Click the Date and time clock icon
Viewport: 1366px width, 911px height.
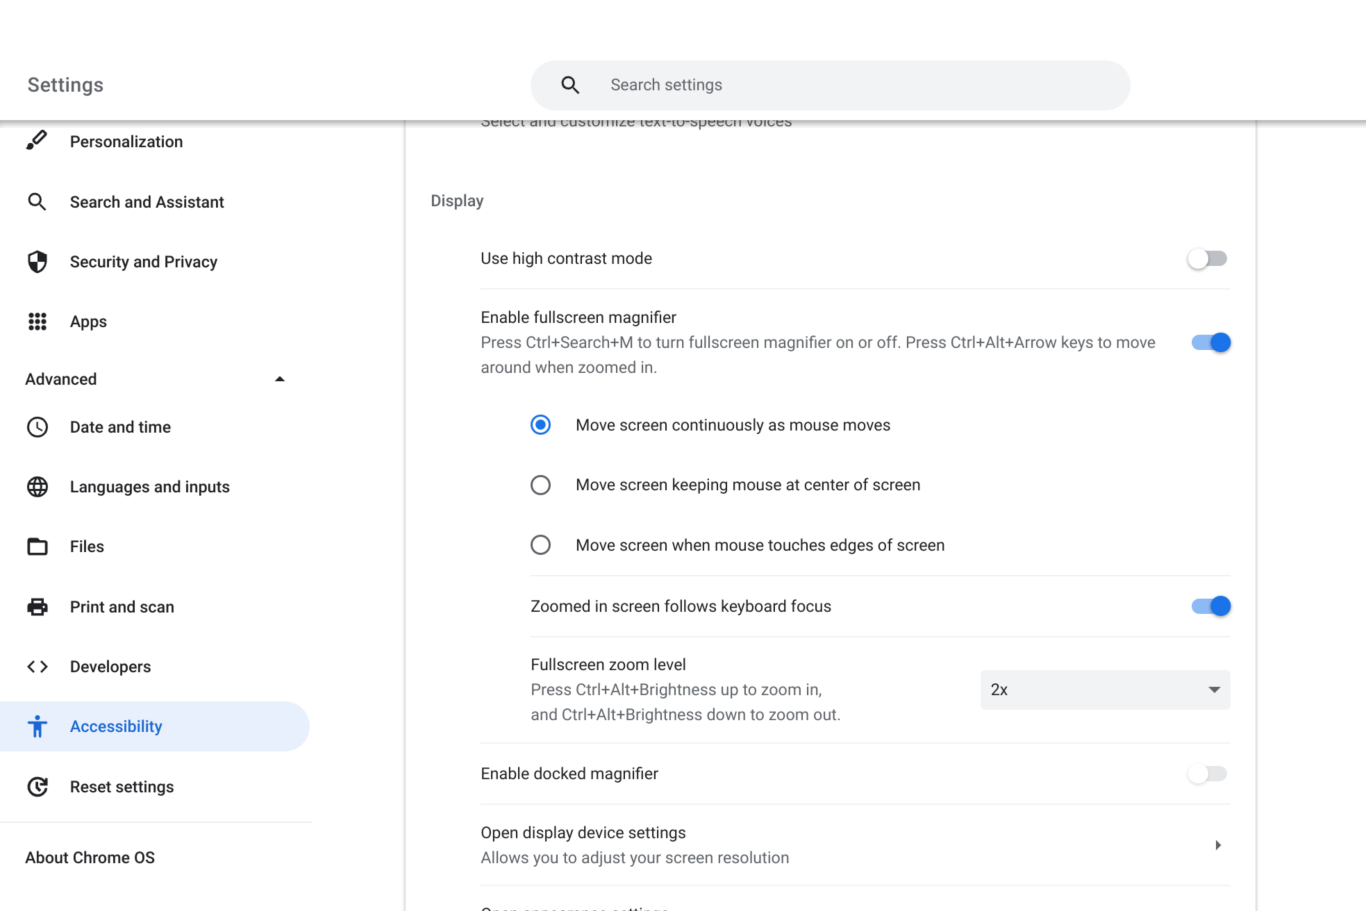(x=37, y=427)
